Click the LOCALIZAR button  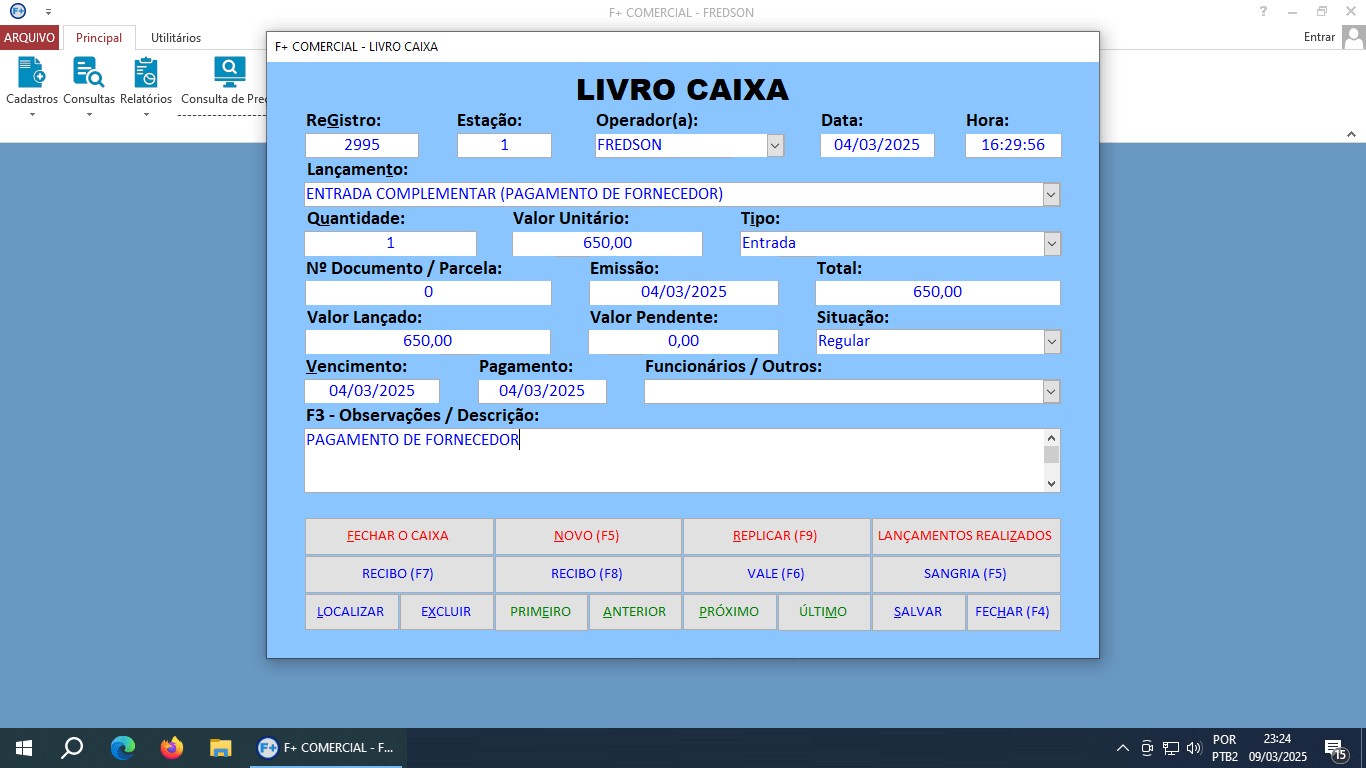(x=351, y=612)
